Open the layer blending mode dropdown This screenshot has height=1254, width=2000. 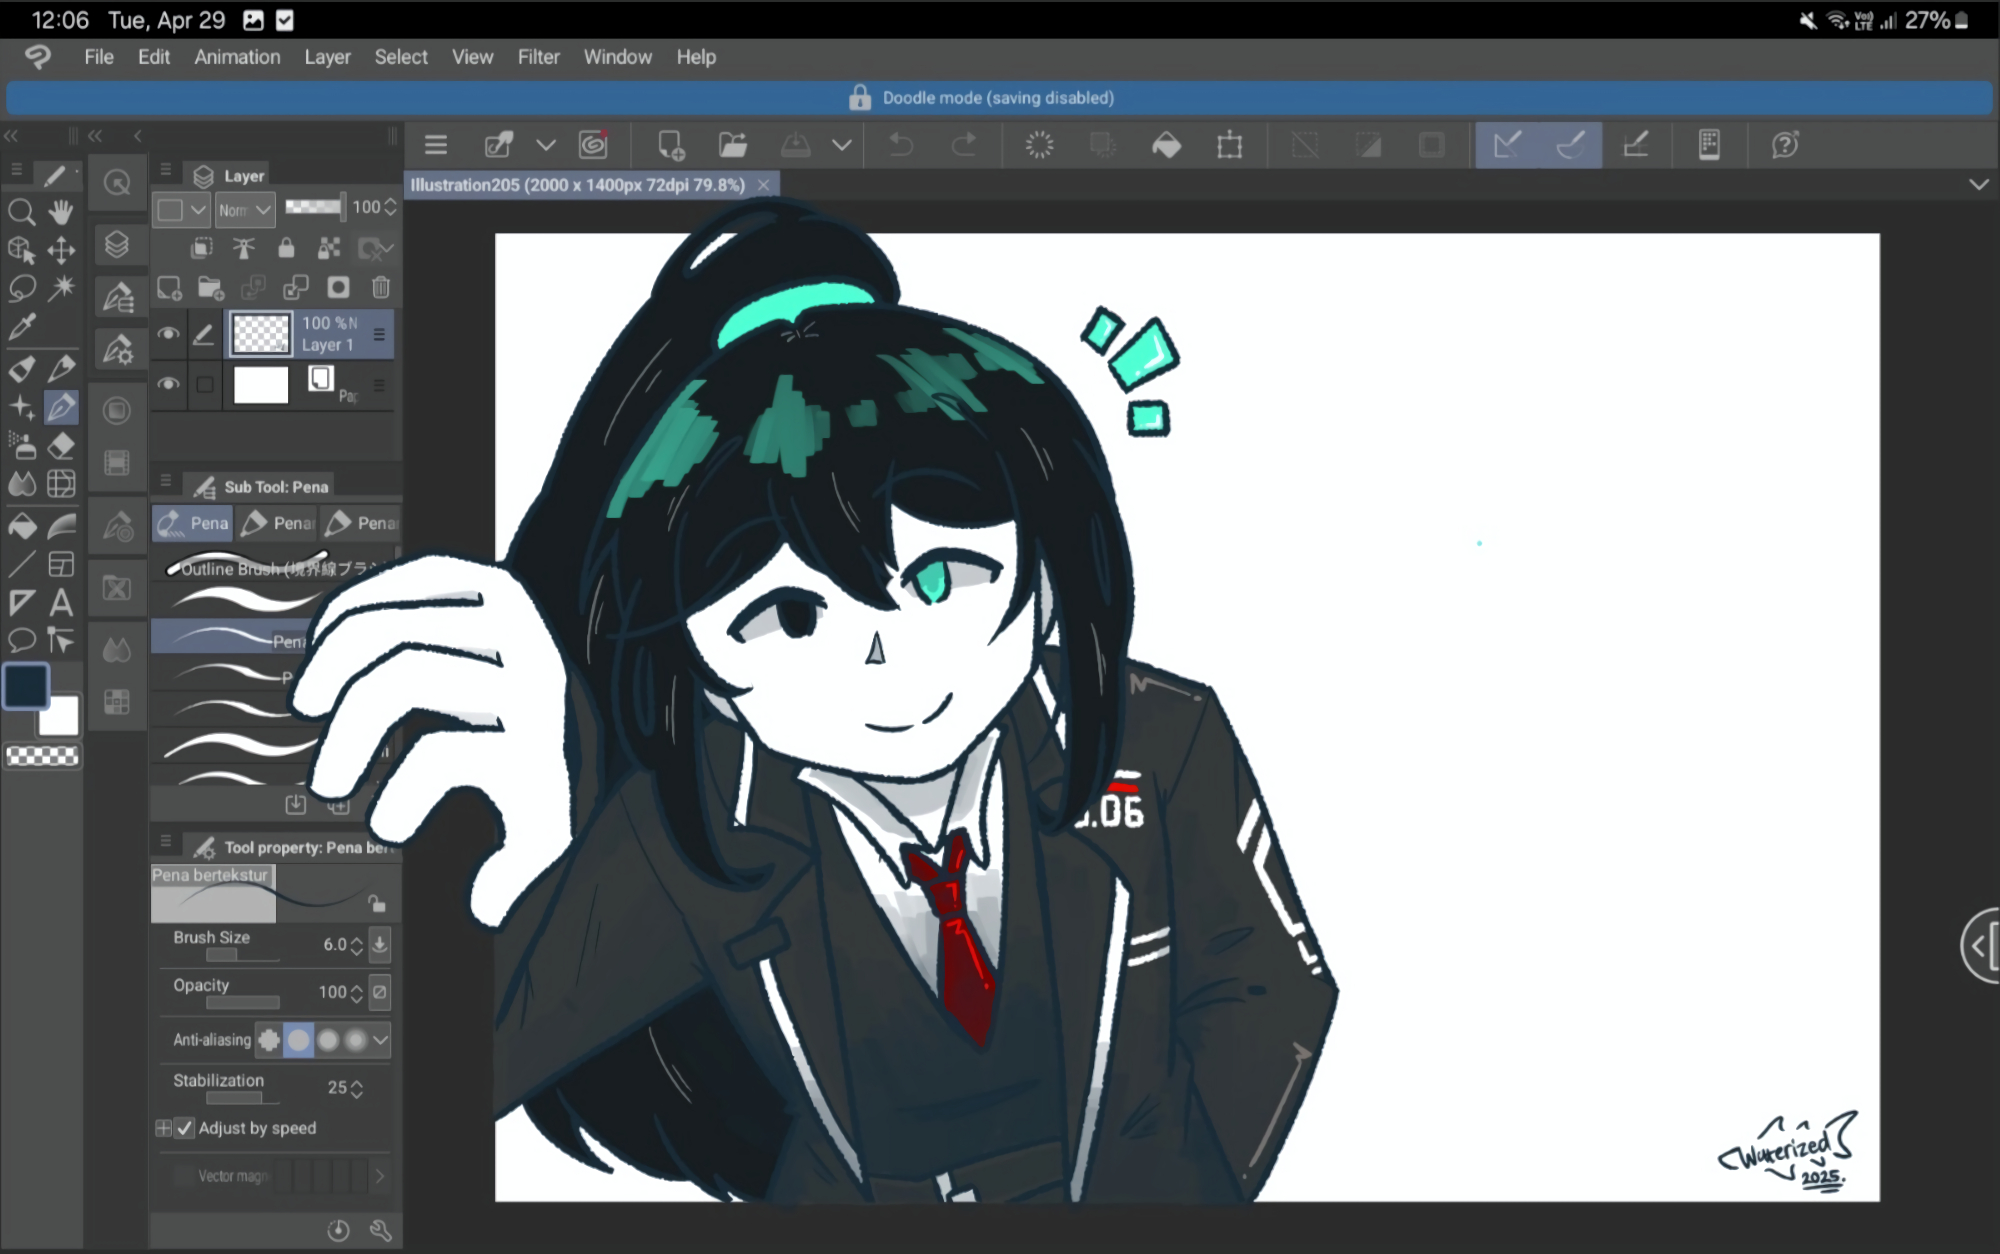click(x=245, y=209)
